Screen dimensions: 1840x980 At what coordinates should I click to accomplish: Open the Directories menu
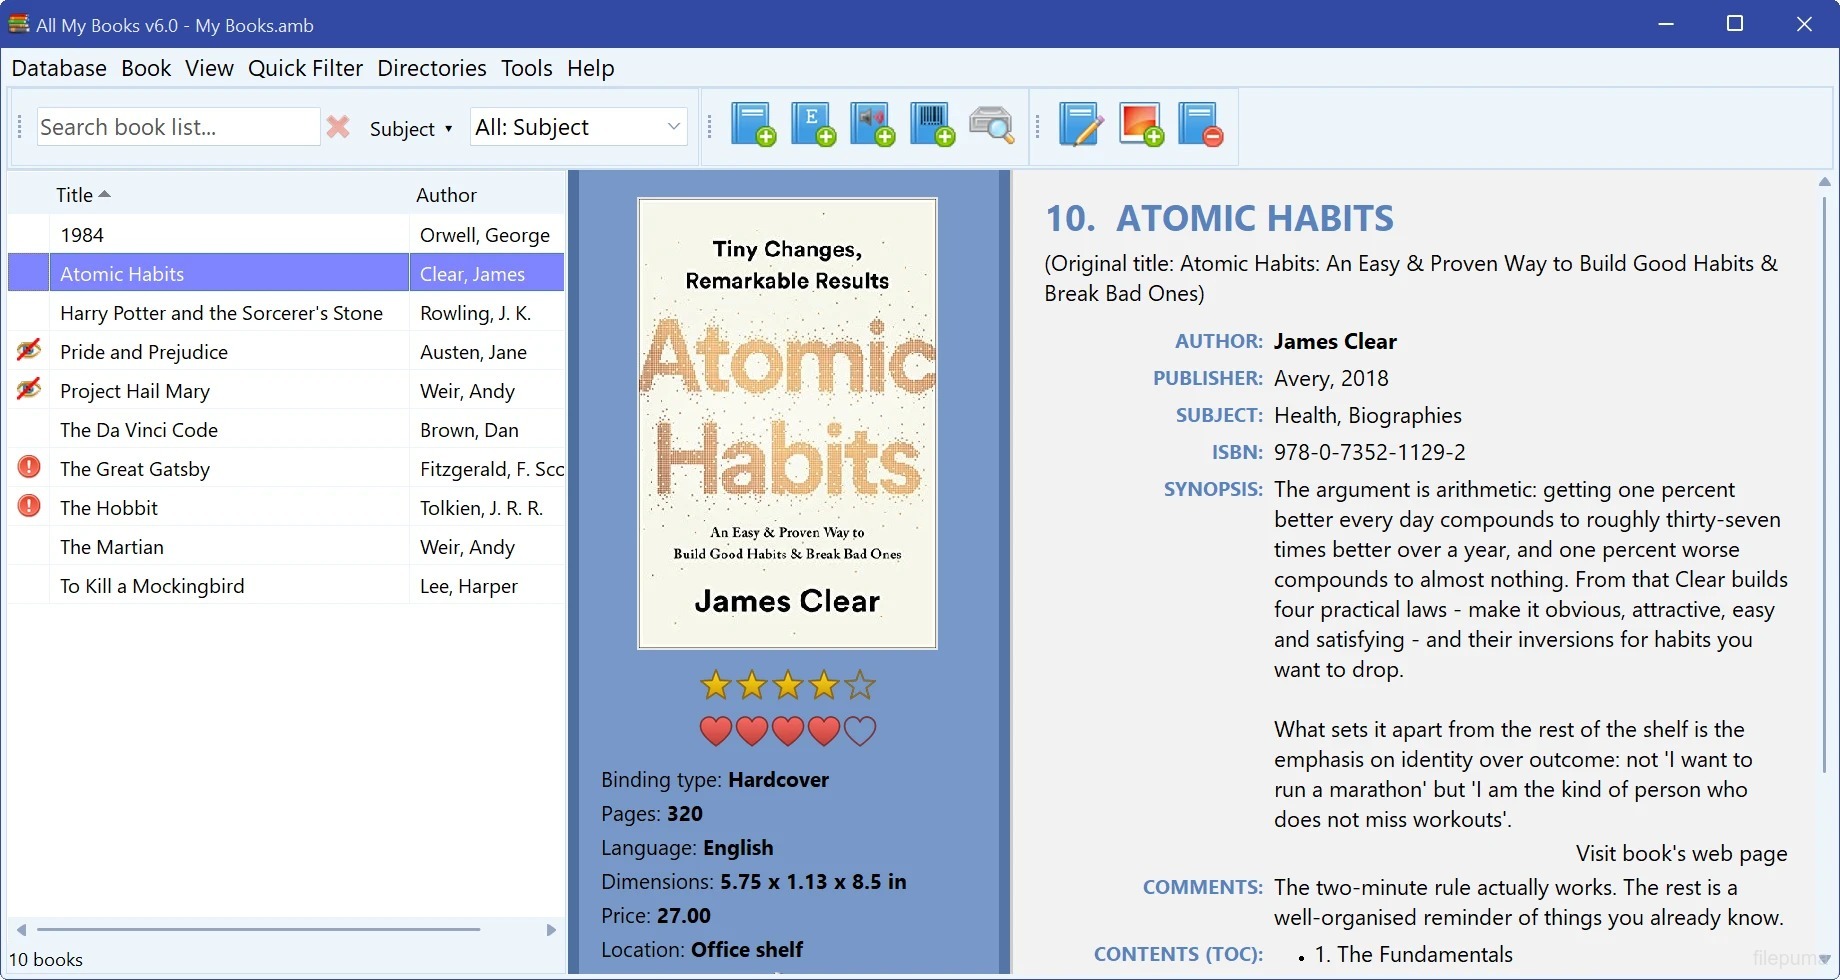click(x=432, y=68)
